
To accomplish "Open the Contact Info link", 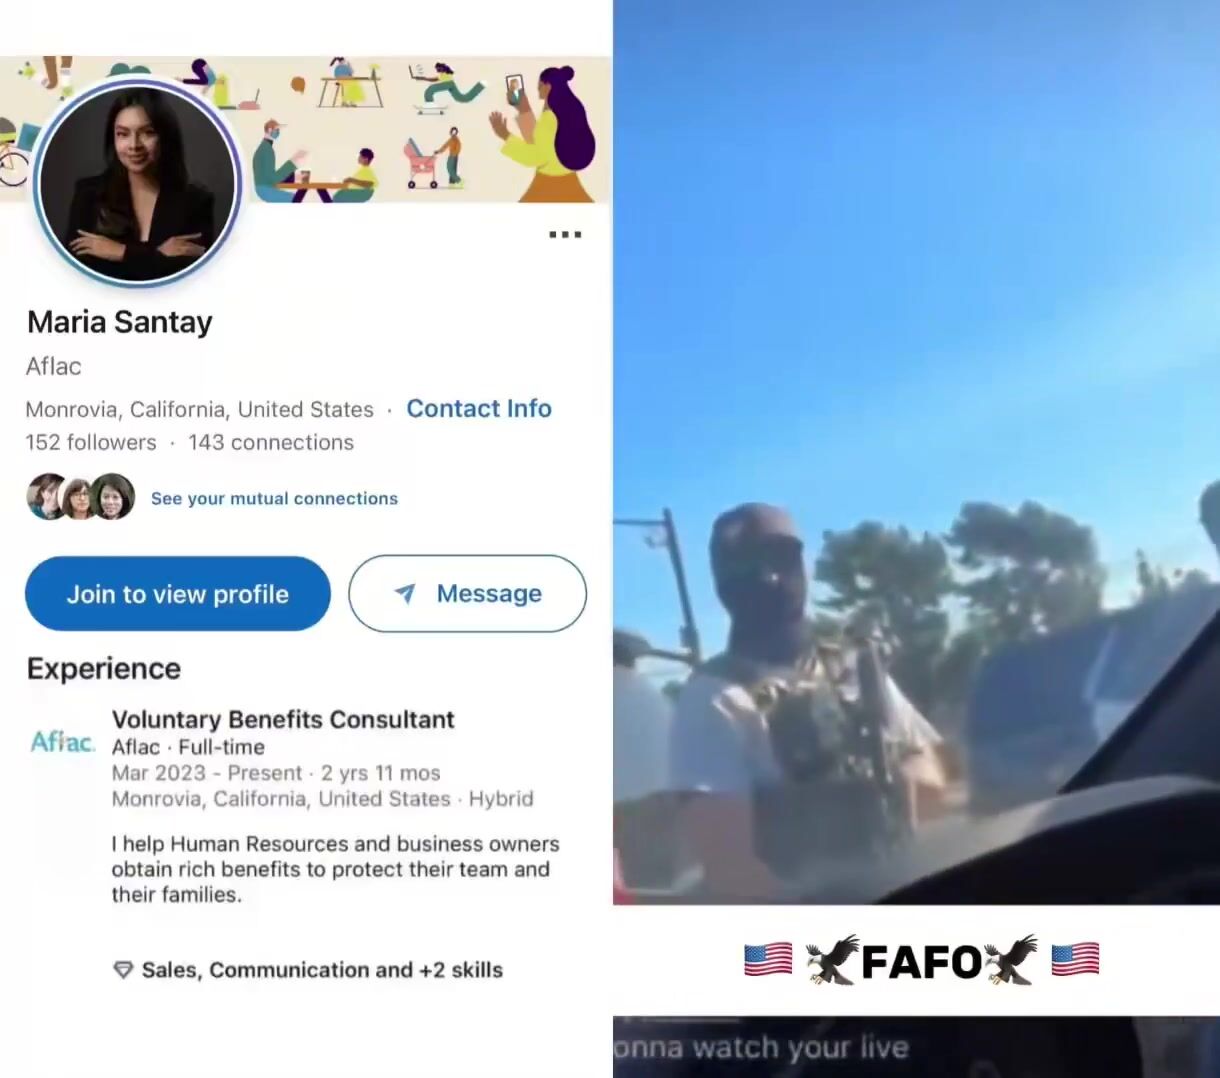I will click(x=479, y=408).
